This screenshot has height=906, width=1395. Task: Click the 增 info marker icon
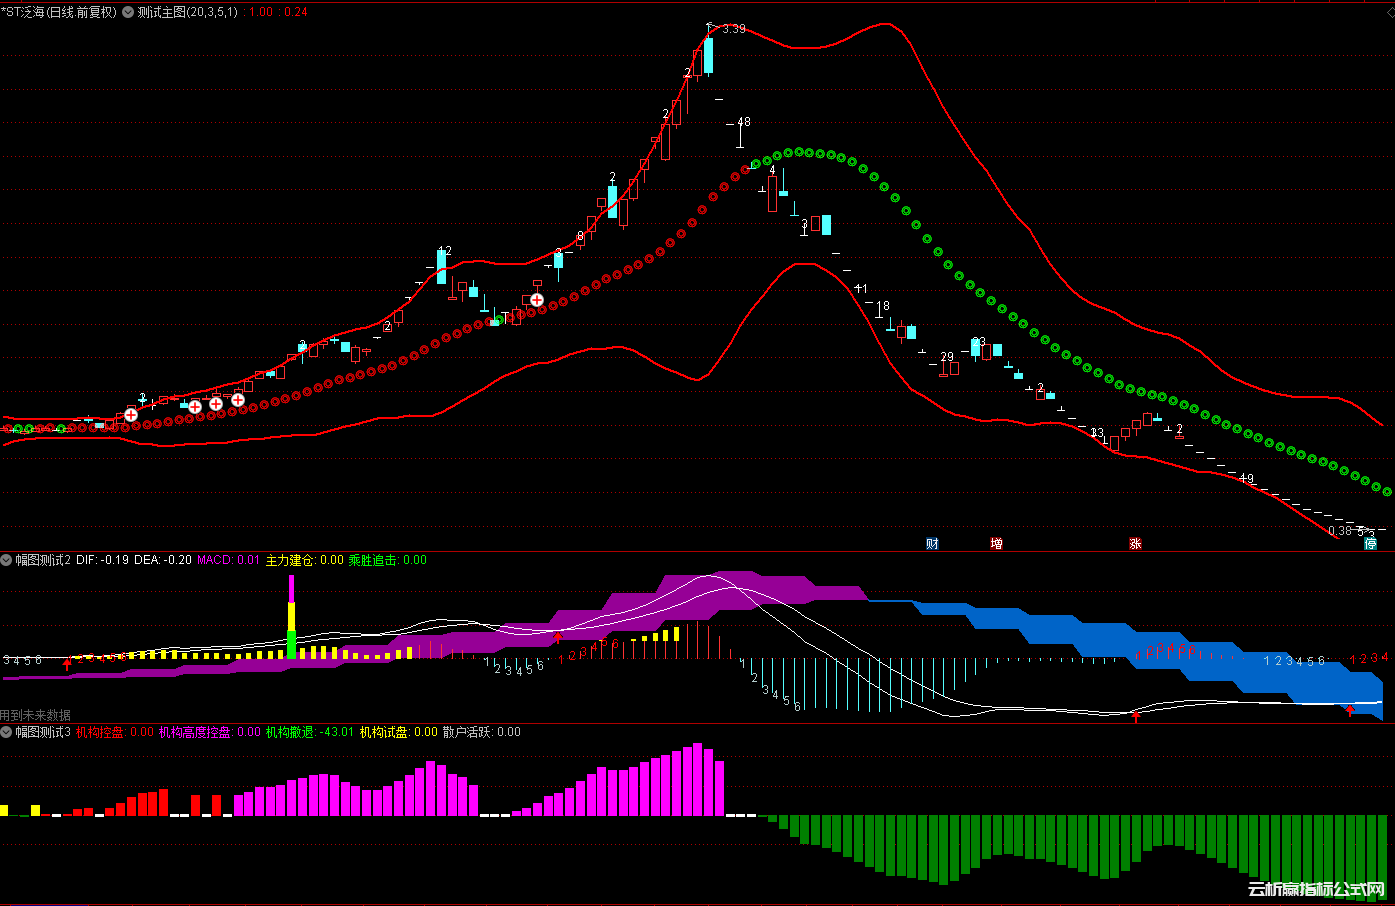[x=996, y=543]
